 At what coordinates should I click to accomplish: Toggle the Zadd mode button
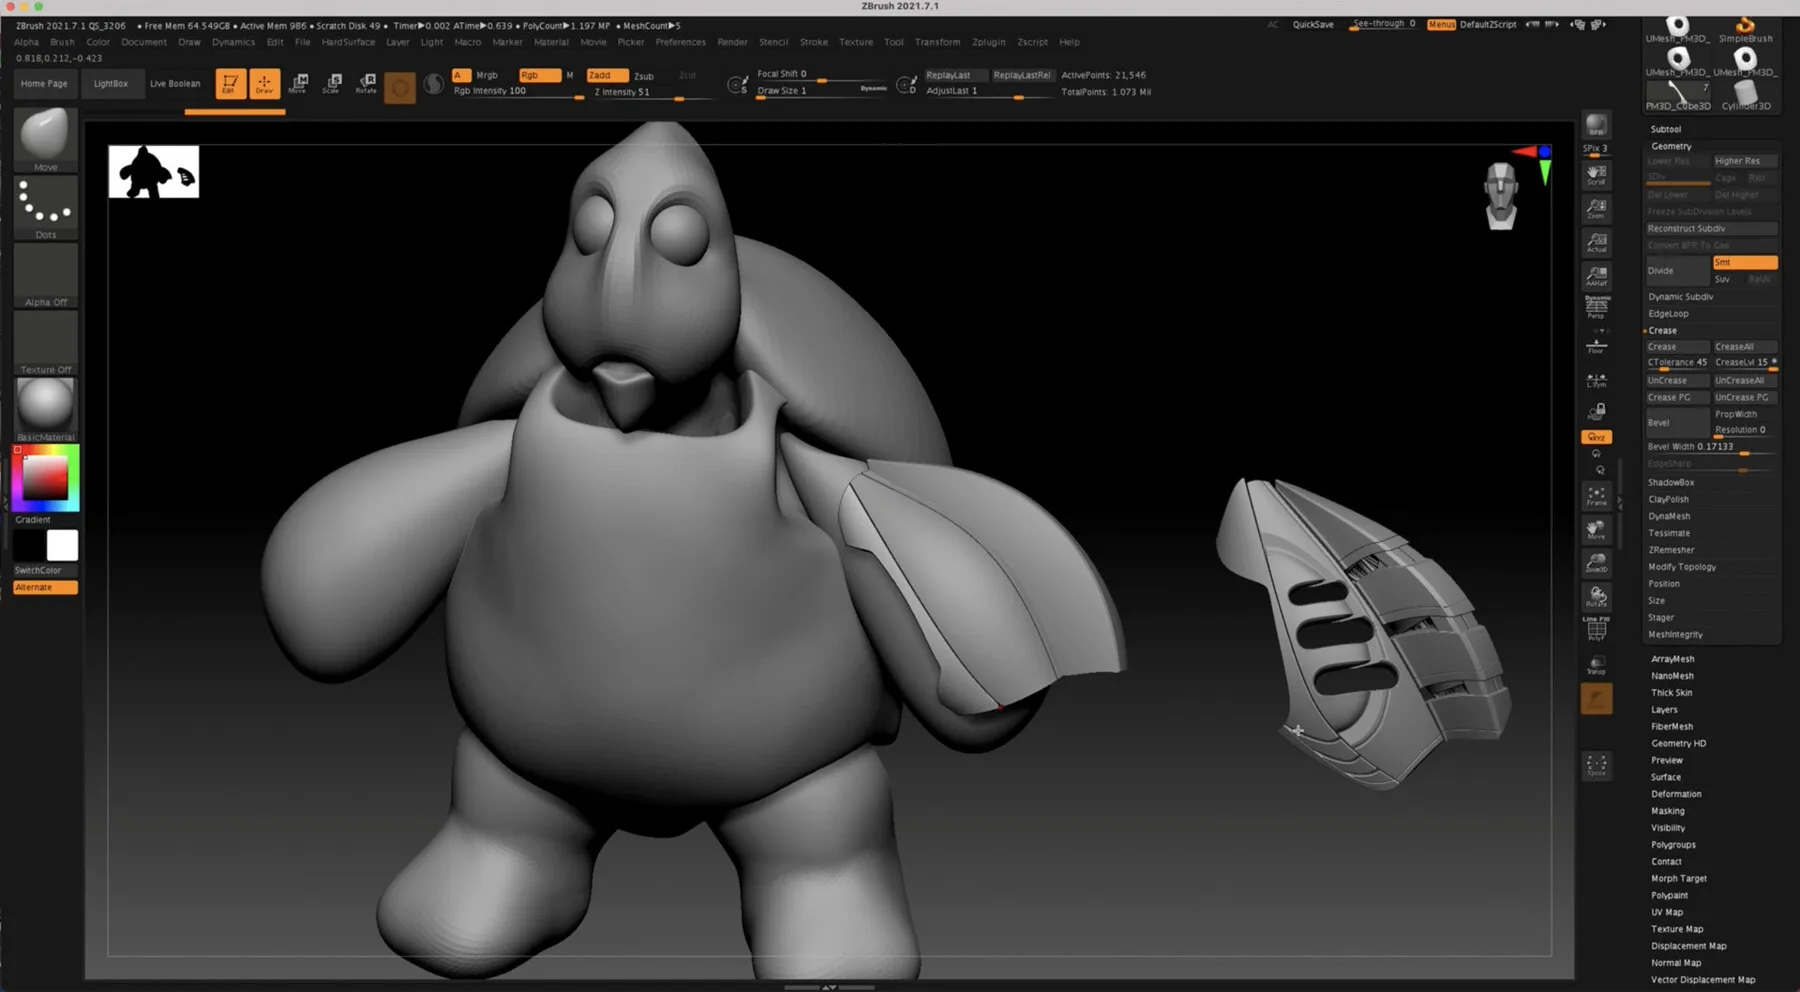[607, 75]
